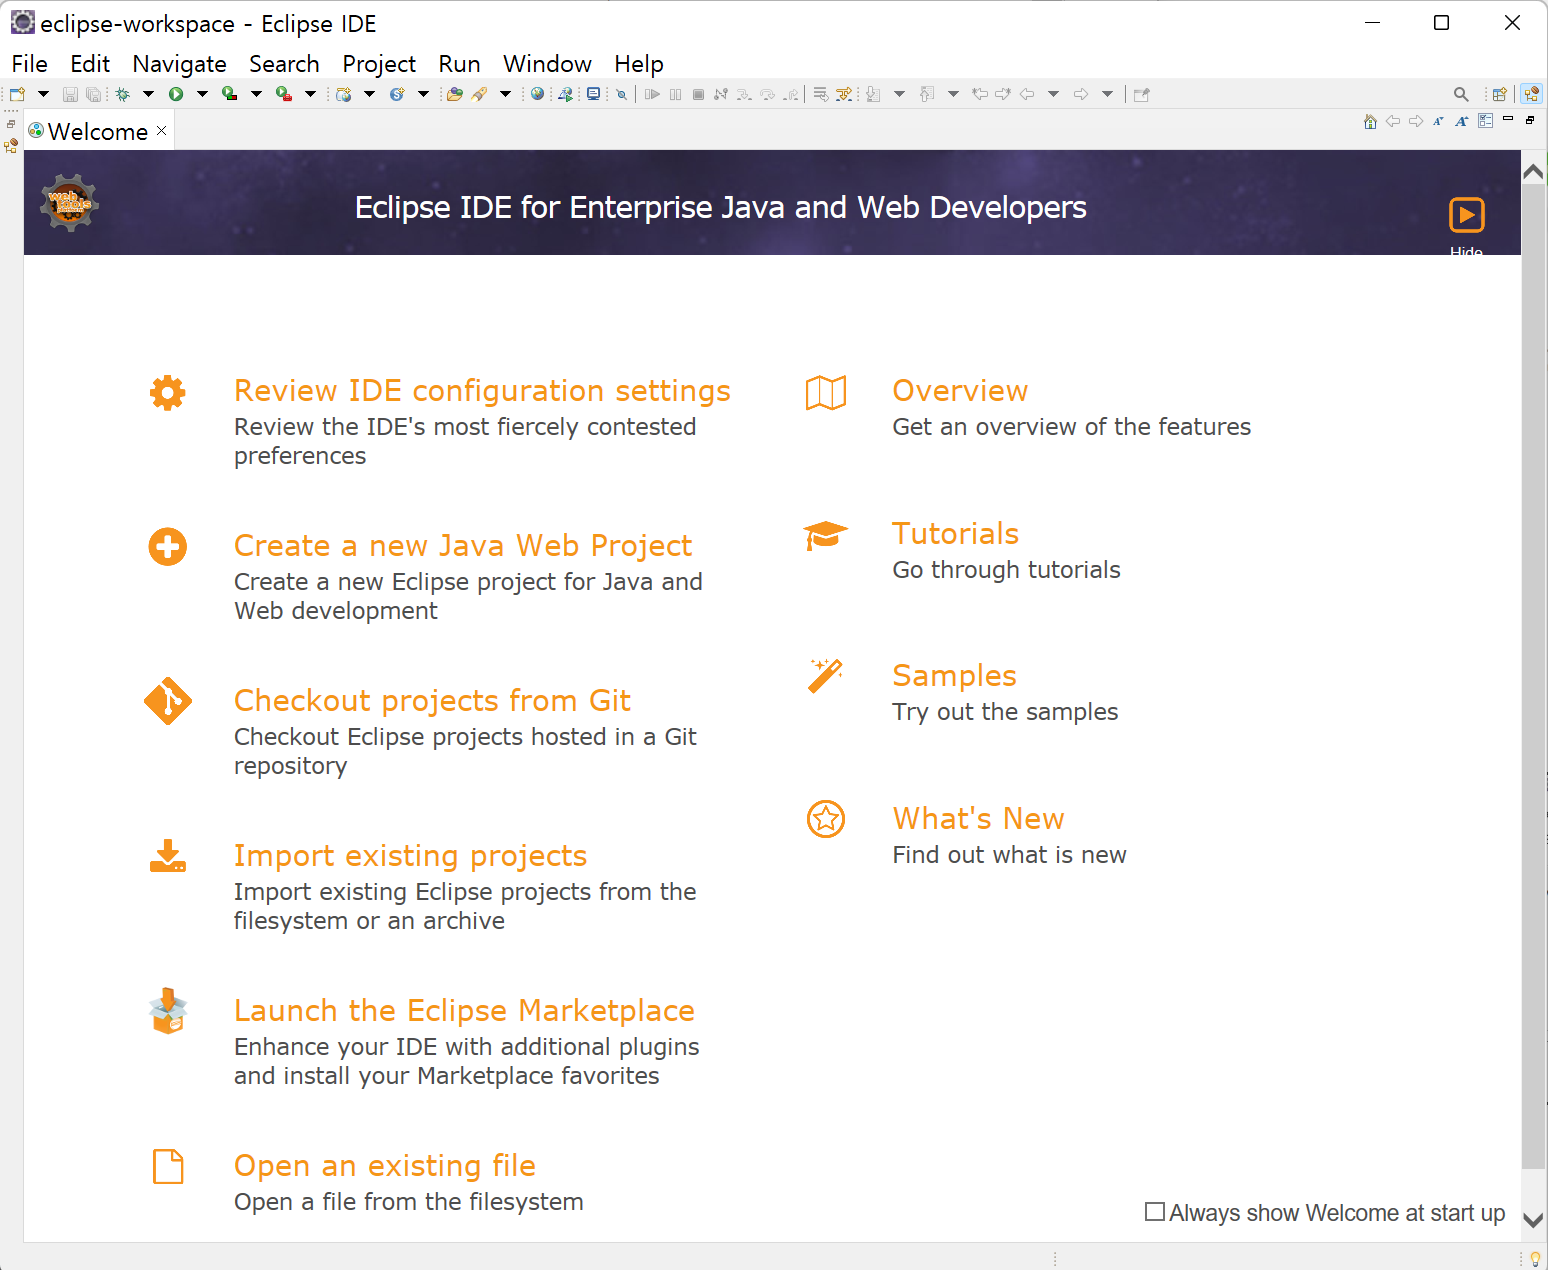Image resolution: width=1548 pixels, height=1270 pixels.
Task: Click the Coverage launch icon
Action: (x=230, y=94)
